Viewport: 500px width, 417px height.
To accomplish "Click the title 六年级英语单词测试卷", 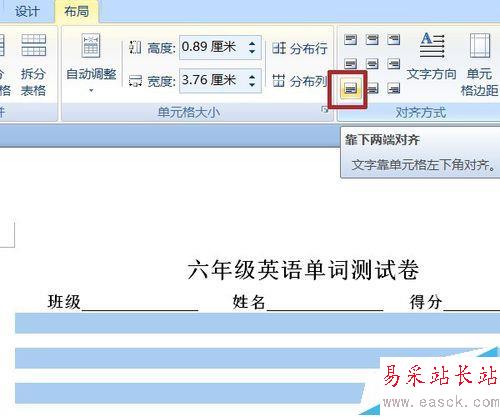I will point(303,270).
